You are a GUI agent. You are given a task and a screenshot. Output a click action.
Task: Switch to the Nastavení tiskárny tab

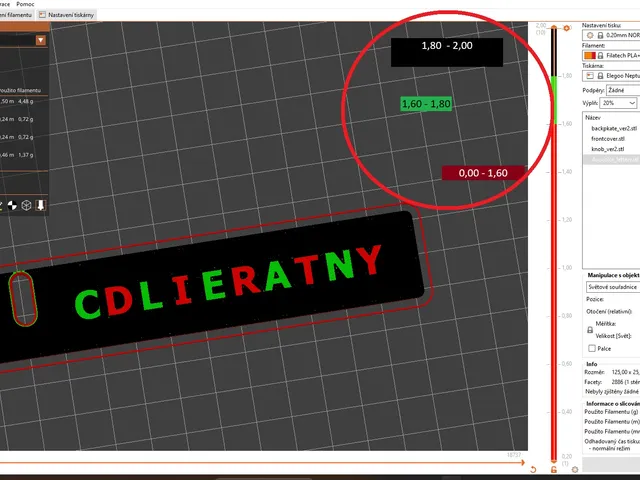(x=66, y=15)
